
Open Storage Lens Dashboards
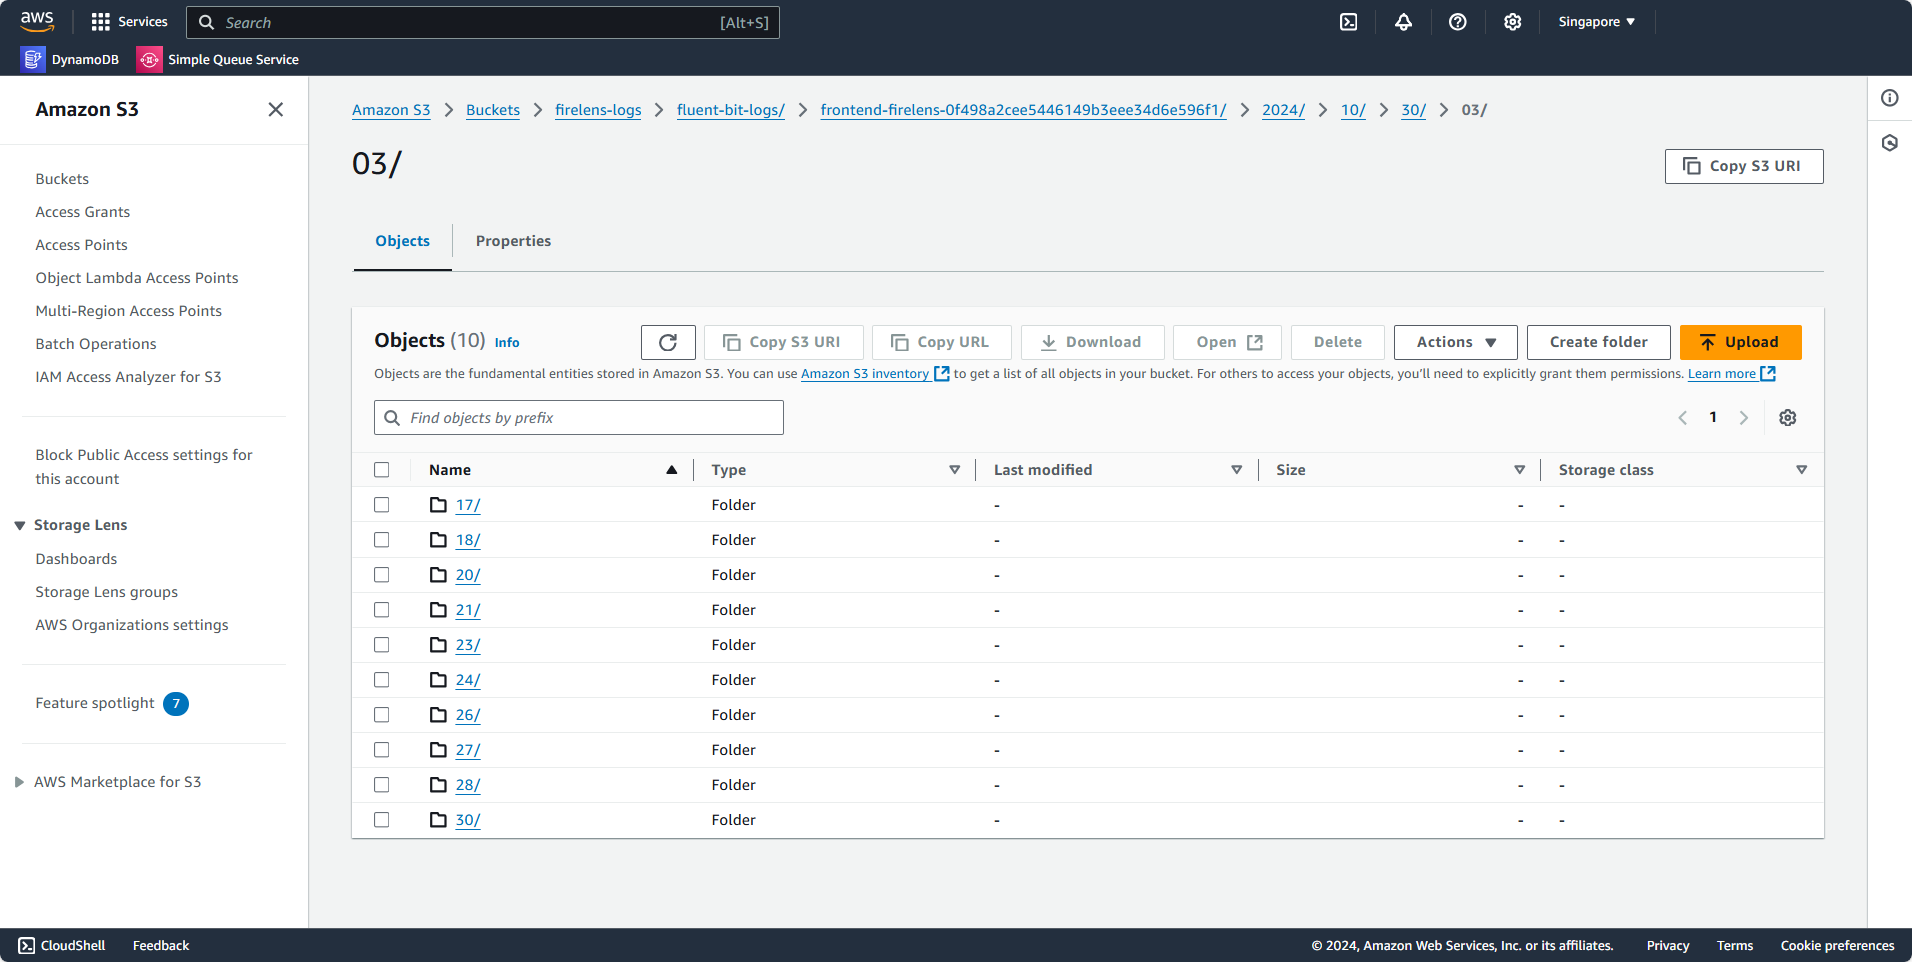tap(76, 559)
